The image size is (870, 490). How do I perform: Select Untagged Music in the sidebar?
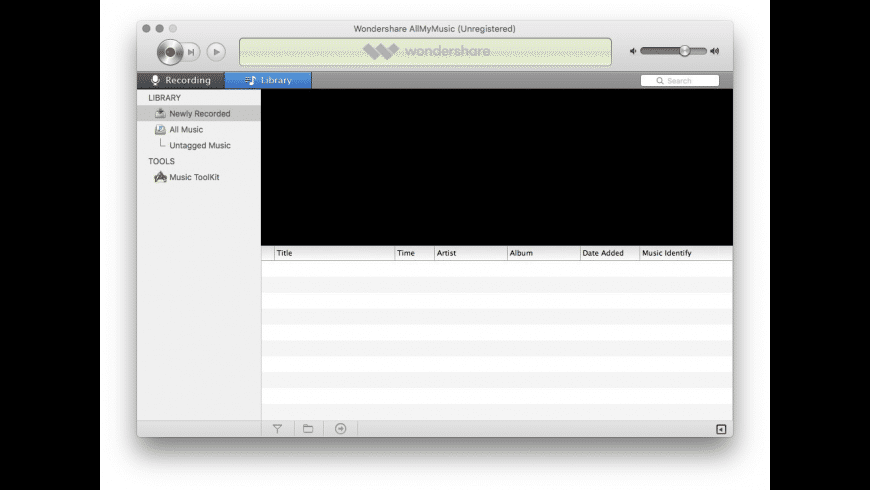[199, 145]
